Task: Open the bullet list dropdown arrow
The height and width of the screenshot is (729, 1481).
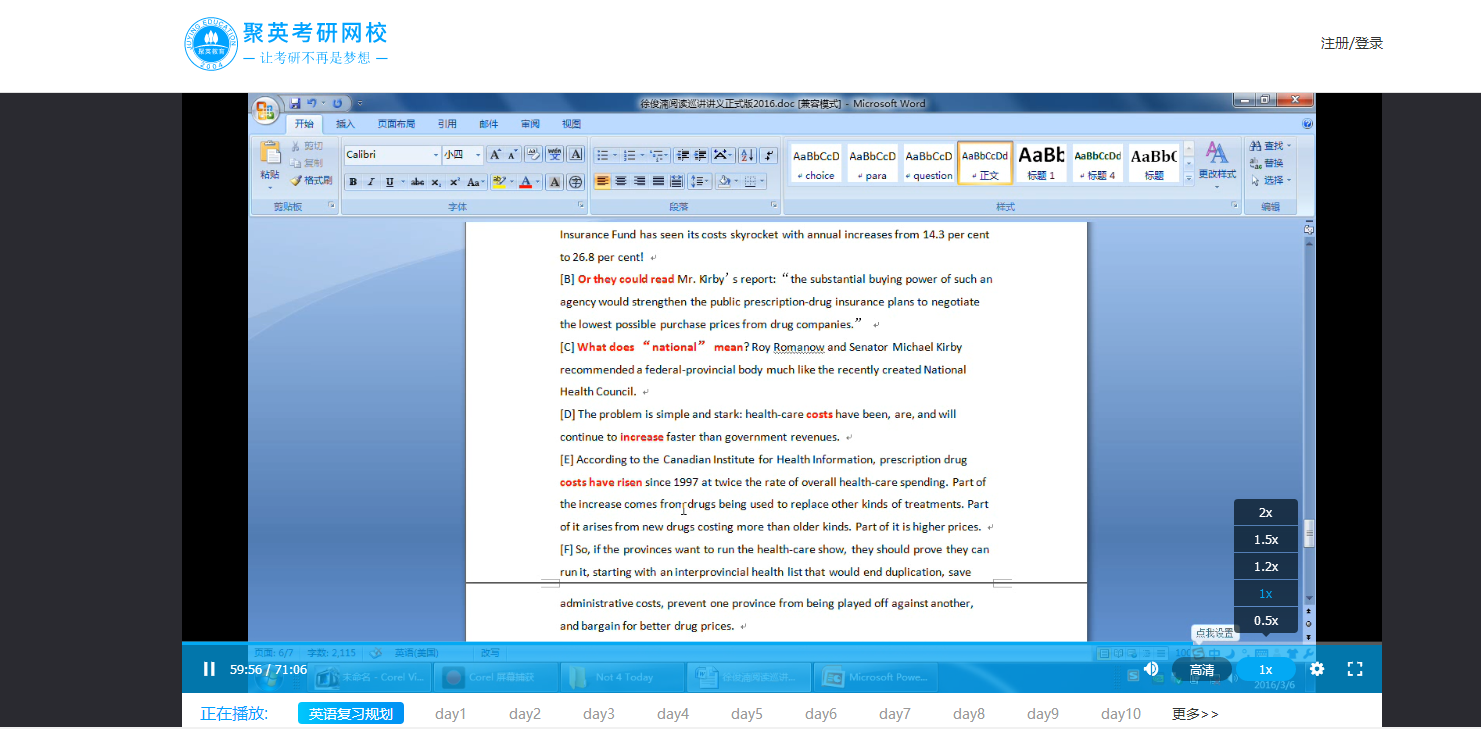Action: (x=614, y=155)
